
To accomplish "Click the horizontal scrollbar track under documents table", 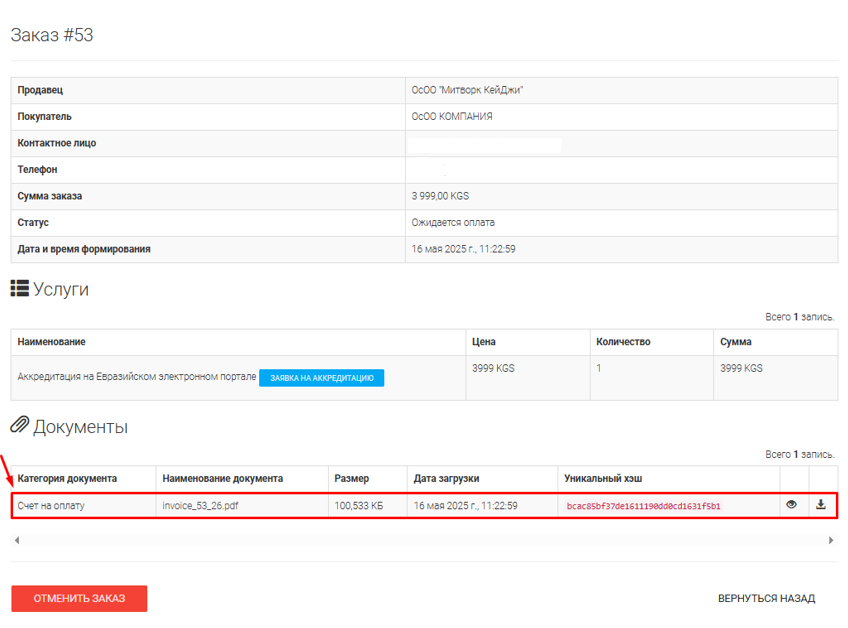I will (x=424, y=540).
